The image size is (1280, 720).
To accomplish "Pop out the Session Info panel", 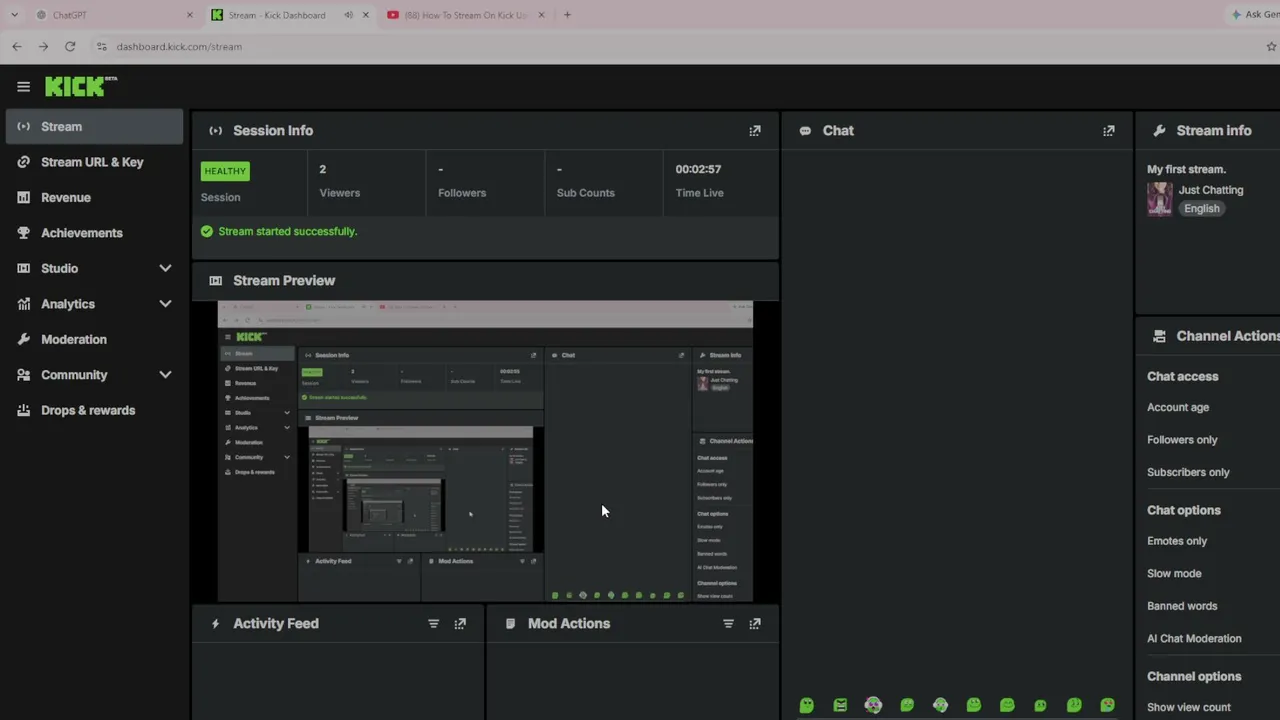I will pyautogui.click(x=755, y=131).
